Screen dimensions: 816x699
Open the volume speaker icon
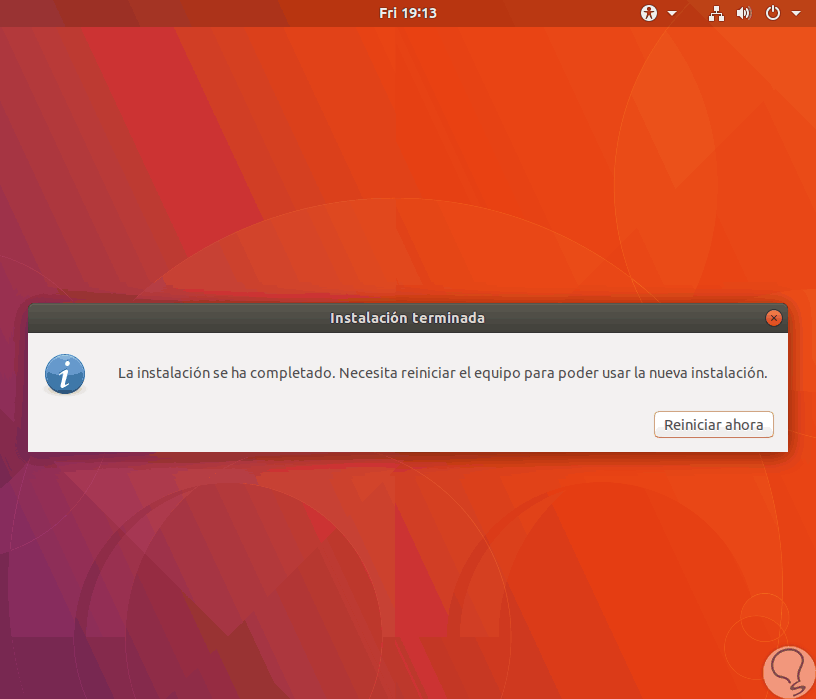click(744, 14)
